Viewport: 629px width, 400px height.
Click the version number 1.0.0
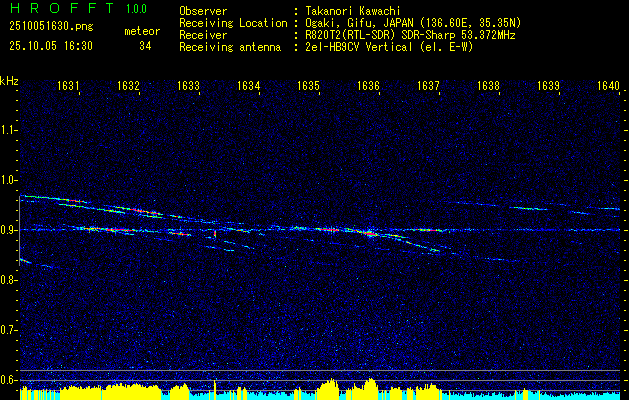[x=136, y=8]
